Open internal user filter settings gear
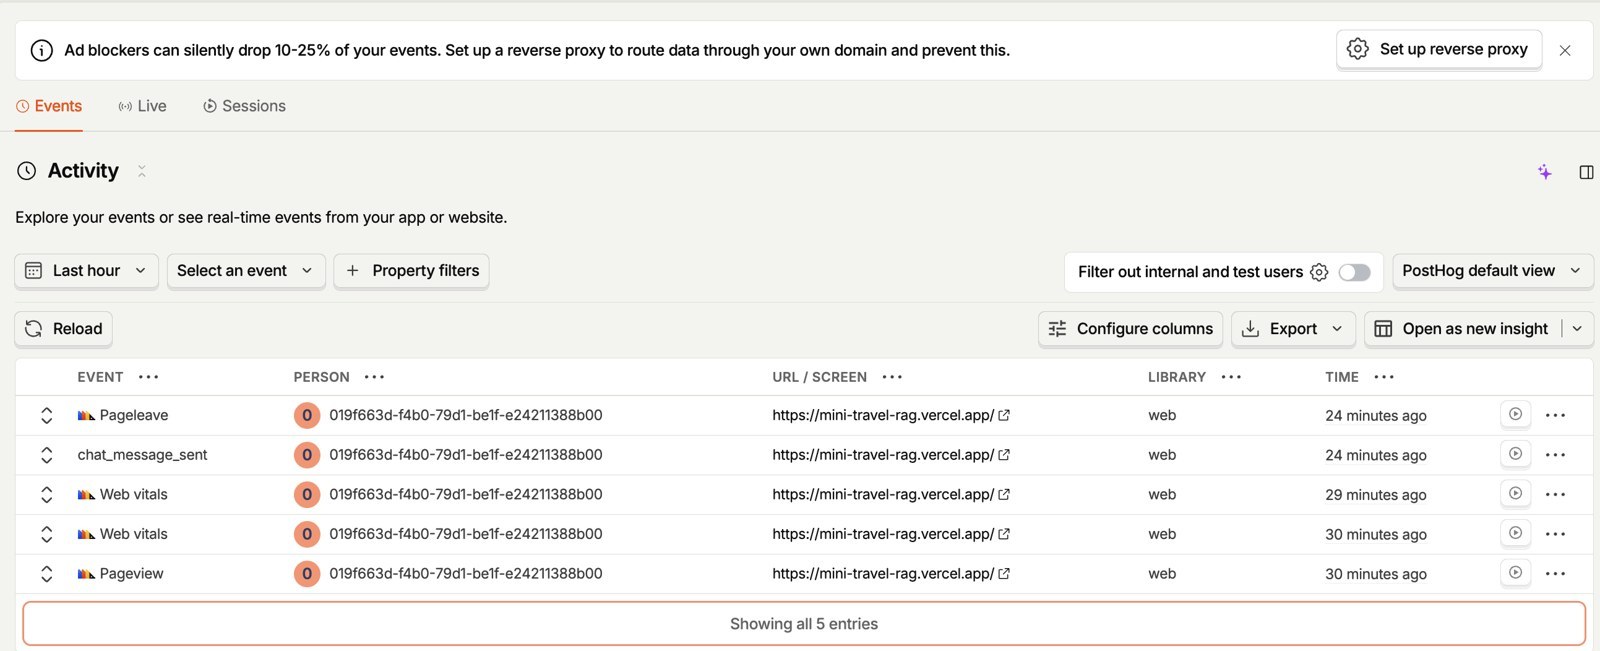 1319,272
